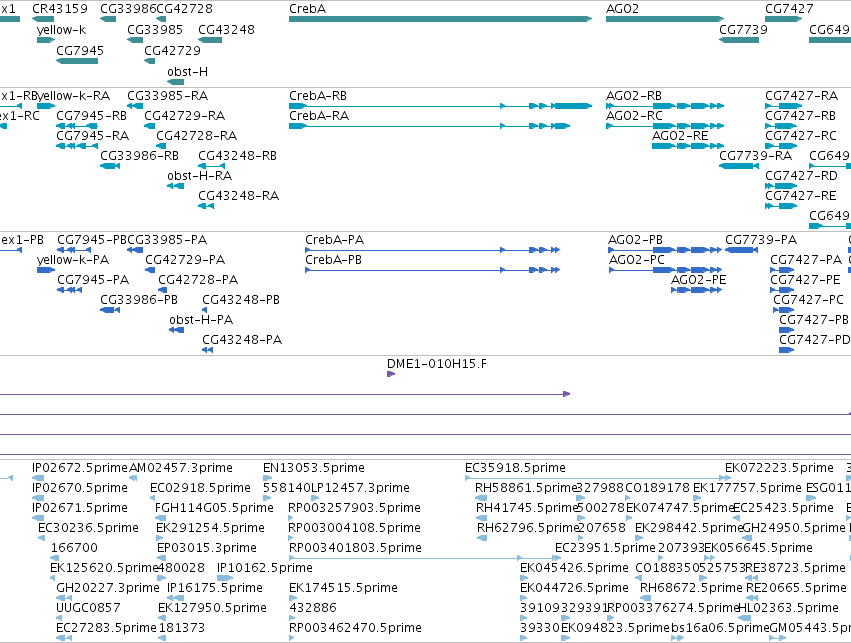Select the CG33985-RA transcript
851x643 pixels.
(x=135, y=106)
